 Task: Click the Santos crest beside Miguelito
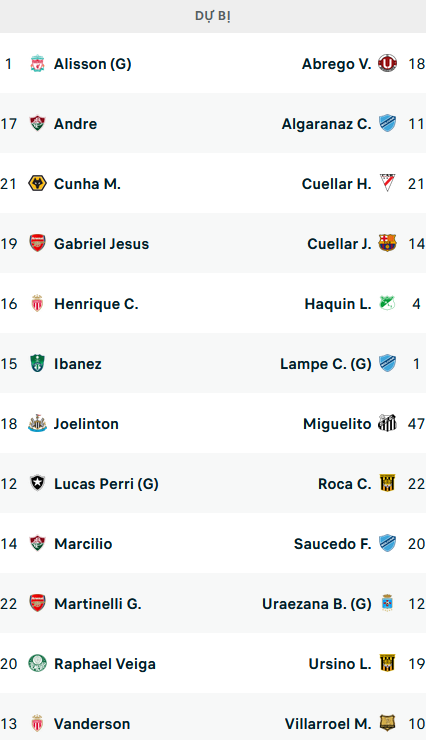pyautogui.click(x=387, y=423)
